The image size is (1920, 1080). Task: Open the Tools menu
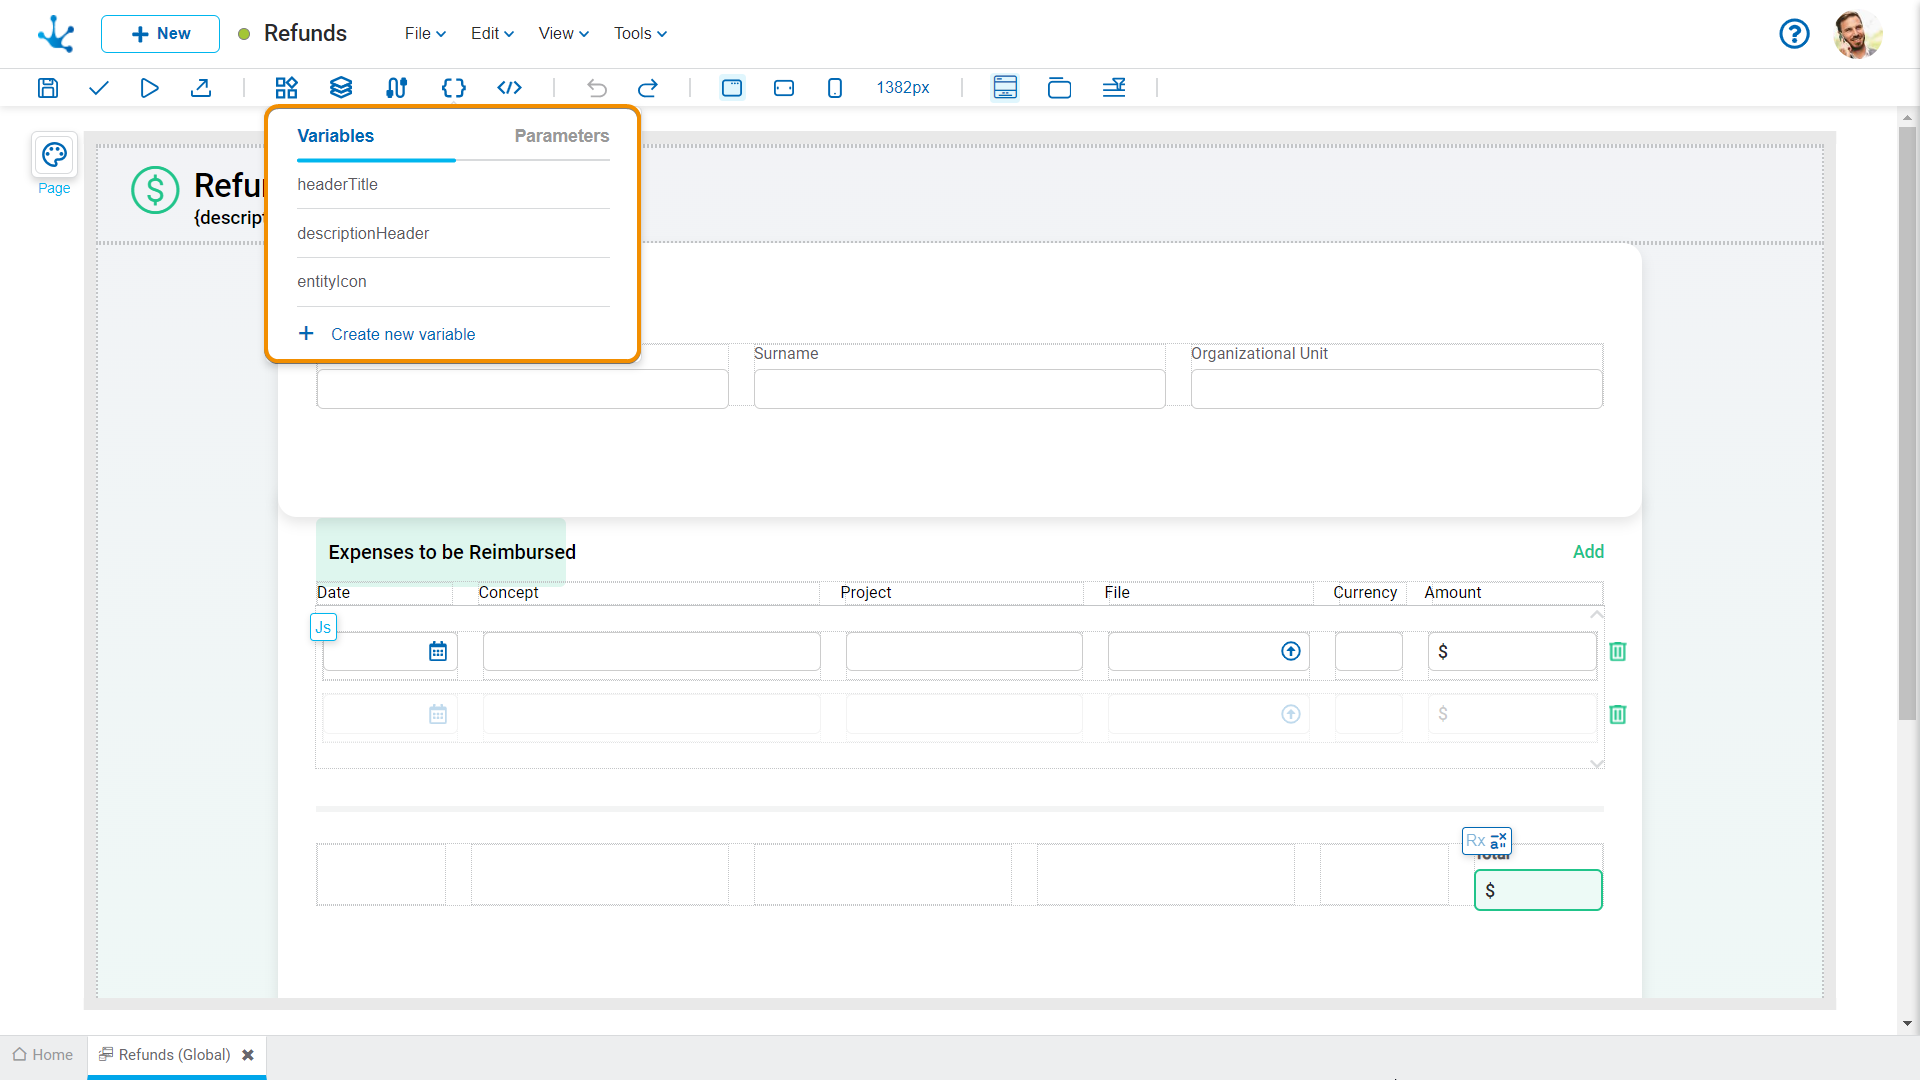pyautogui.click(x=638, y=33)
